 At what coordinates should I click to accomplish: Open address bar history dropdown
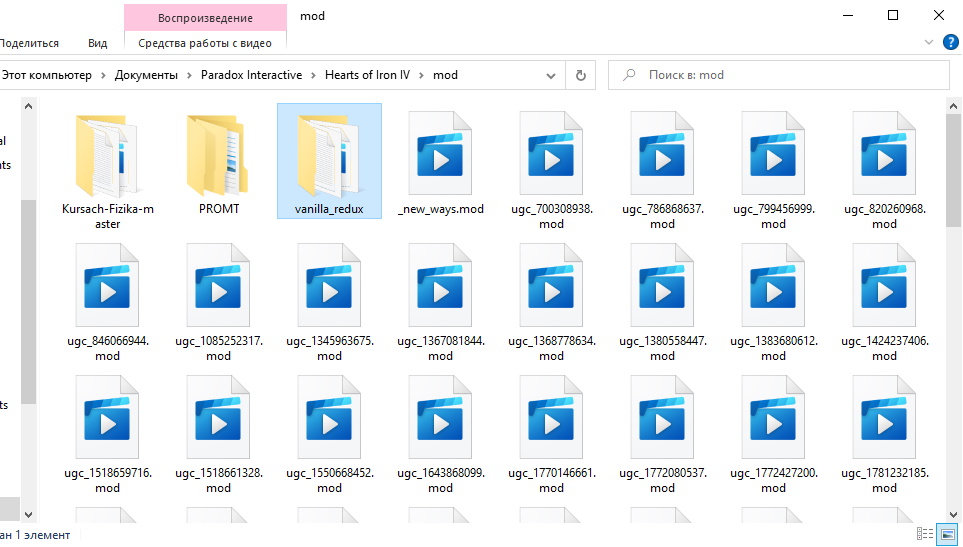click(x=551, y=76)
